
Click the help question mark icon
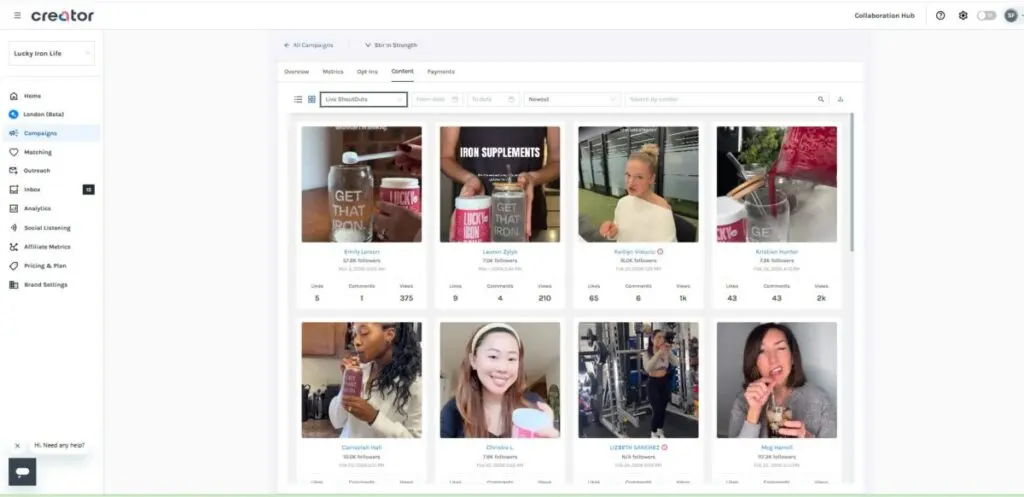940,16
